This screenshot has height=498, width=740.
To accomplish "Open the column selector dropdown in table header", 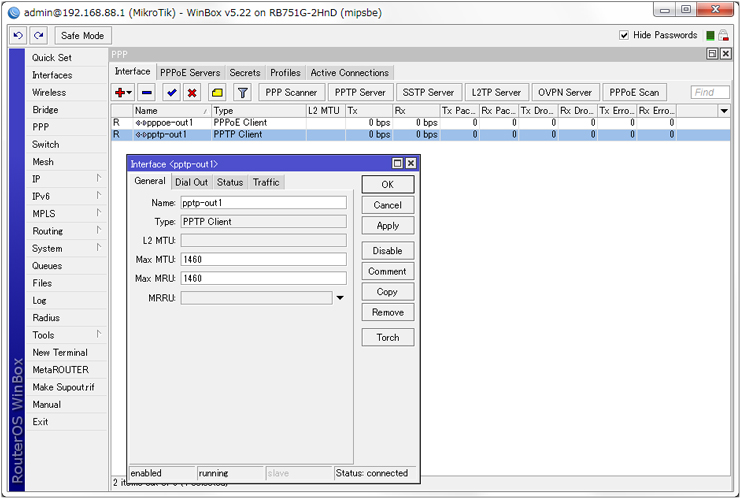I will [724, 110].
